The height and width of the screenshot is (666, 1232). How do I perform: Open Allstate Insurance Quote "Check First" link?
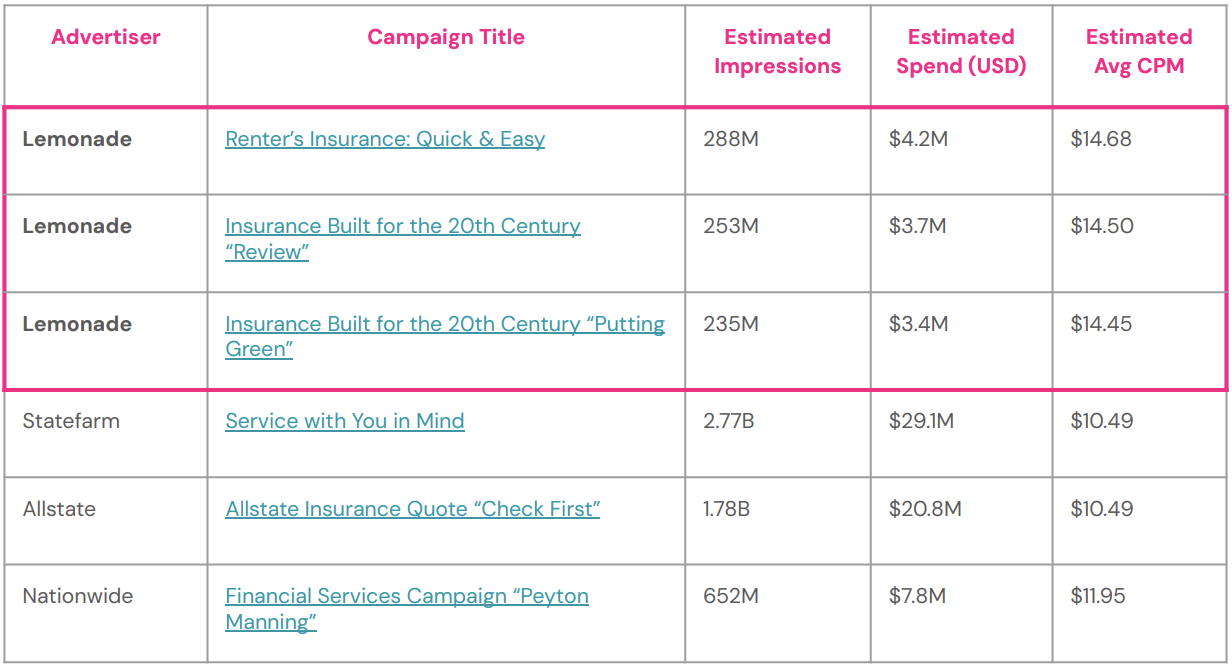pyautogui.click(x=413, y=509)
